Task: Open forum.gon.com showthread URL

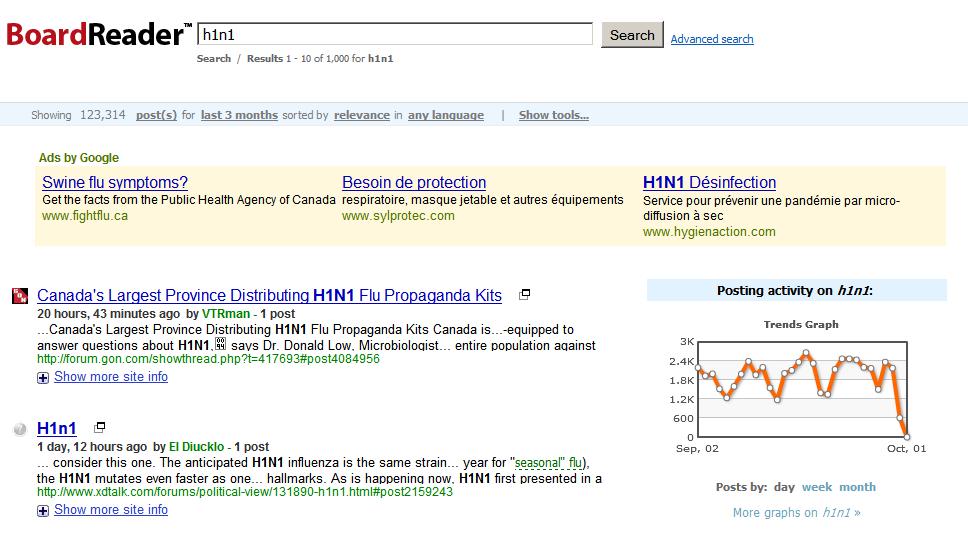Action: [208, 359]
